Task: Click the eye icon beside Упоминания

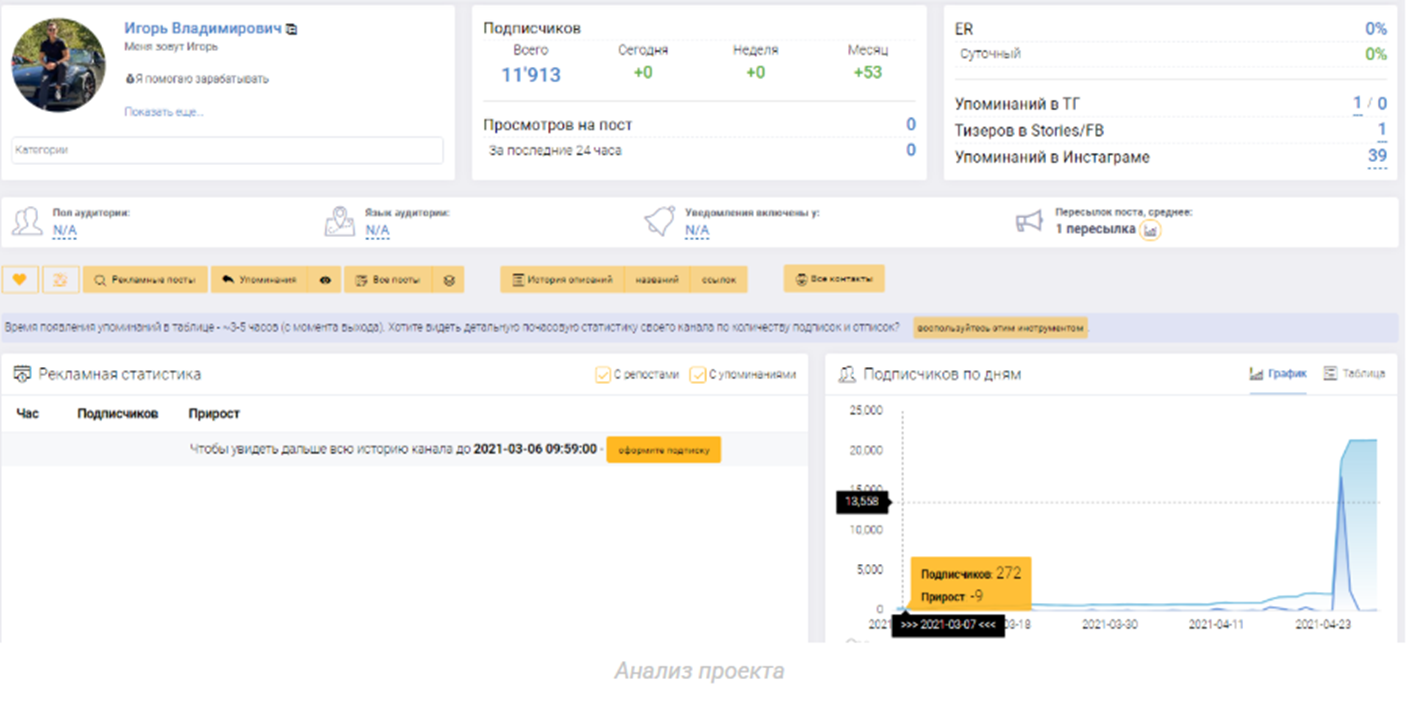Action: (x=325, y=280)
